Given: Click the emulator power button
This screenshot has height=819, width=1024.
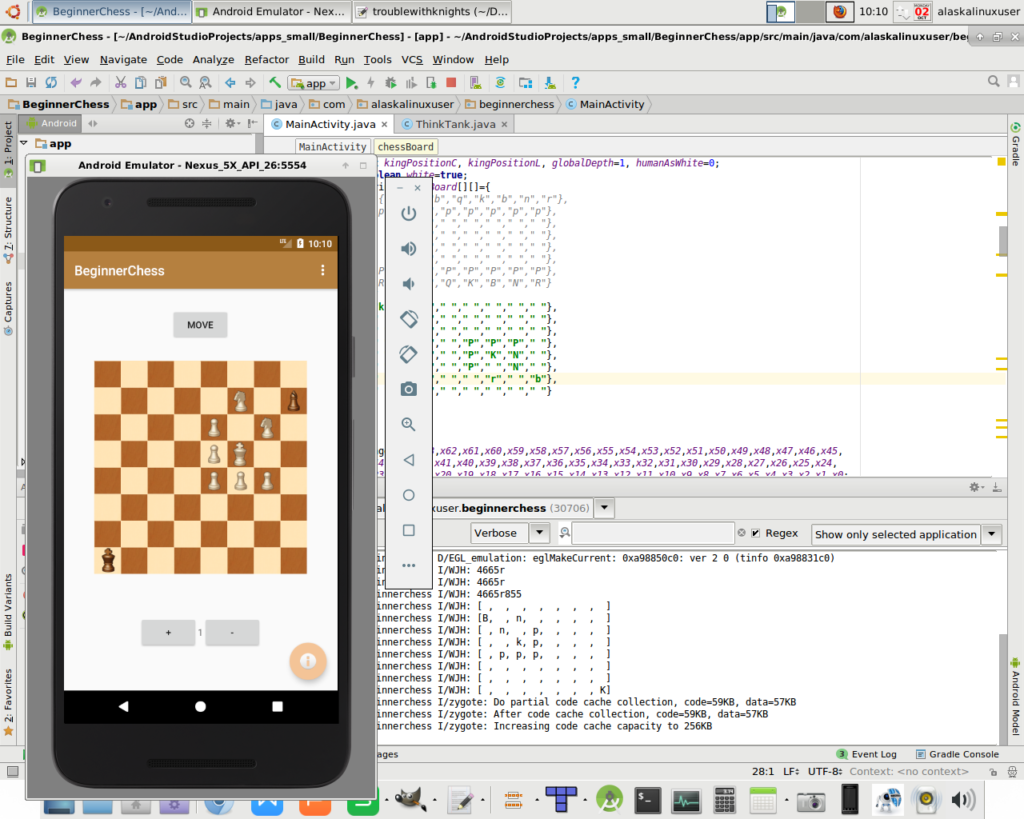Looking at the screenshot, I should [x=408, y=214].
